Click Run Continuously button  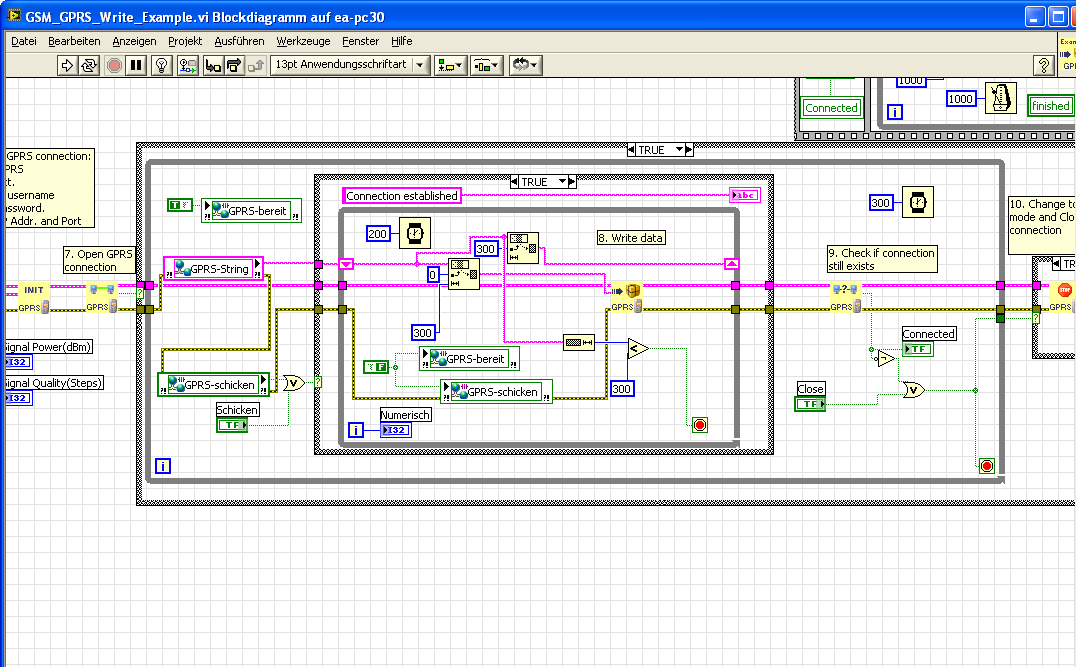pyautogui.click(x=89, y=65)
